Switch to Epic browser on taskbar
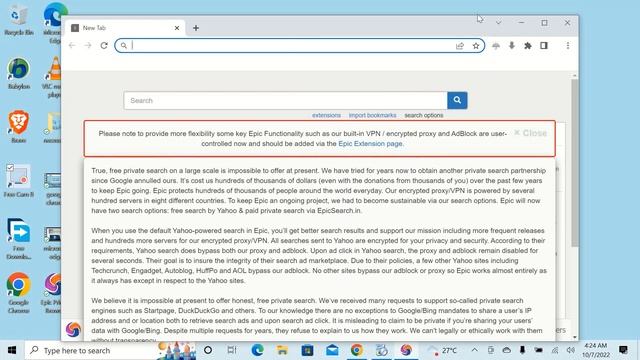Viewport: 640px width, 360px height. tap(406, 350)
